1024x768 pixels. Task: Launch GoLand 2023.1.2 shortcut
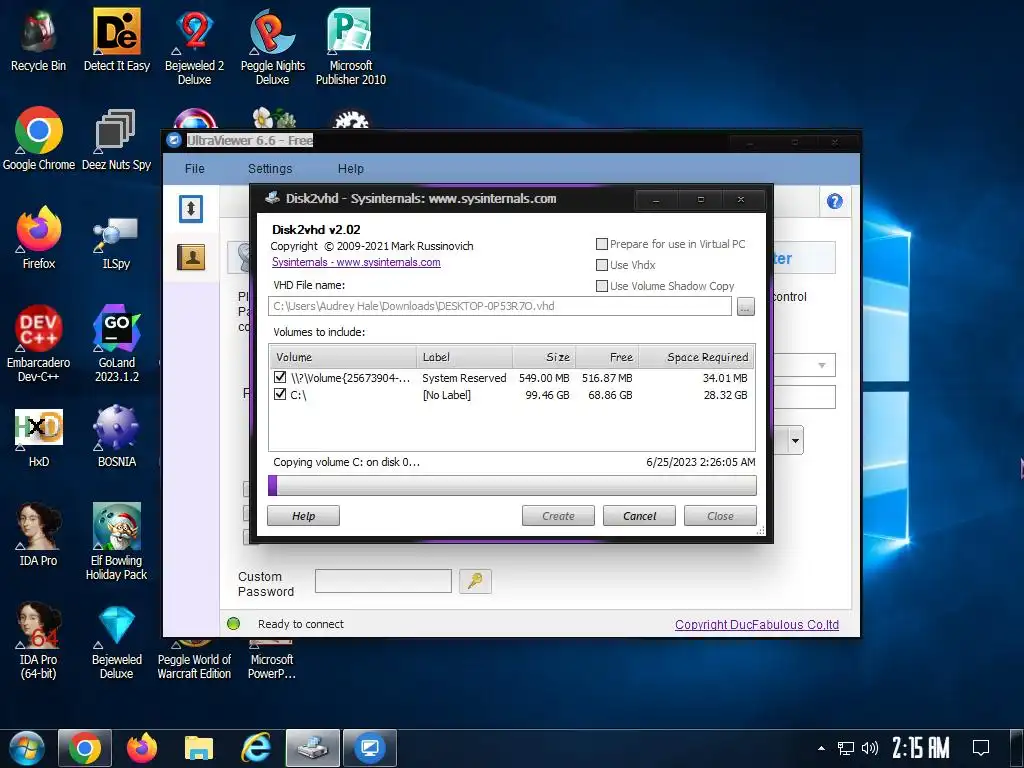[116, 343]
